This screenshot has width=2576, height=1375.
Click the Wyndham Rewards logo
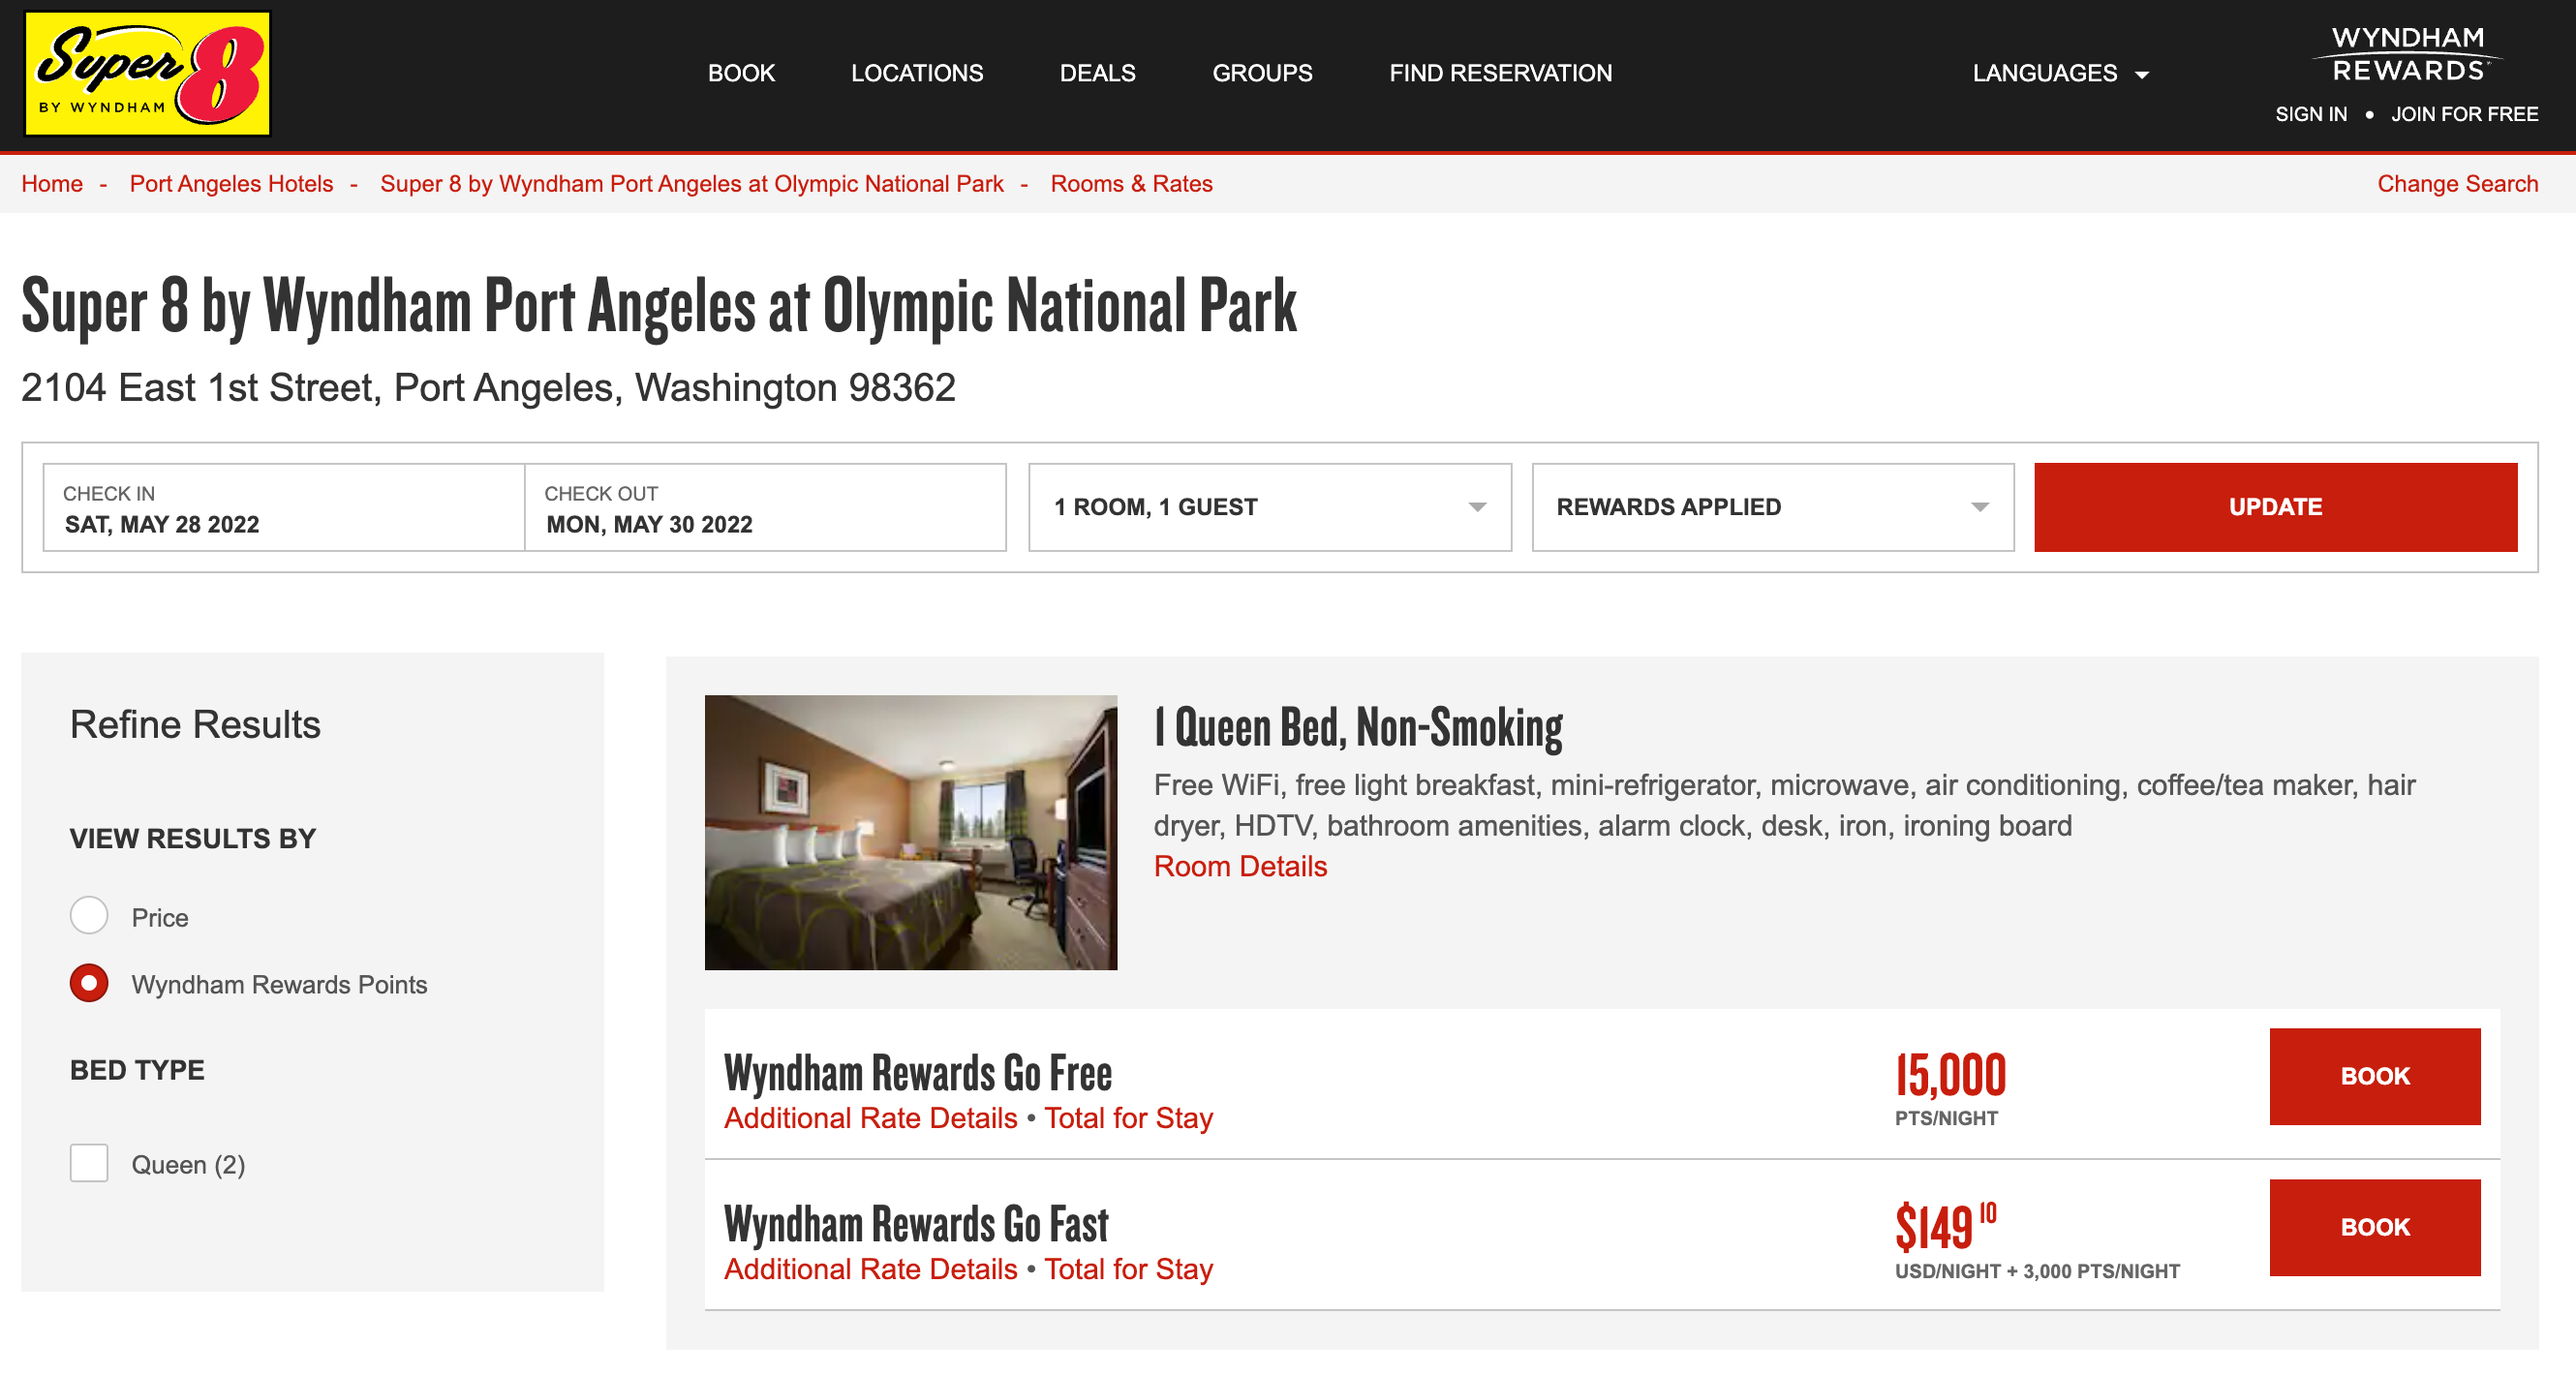tap(2408, 55)
